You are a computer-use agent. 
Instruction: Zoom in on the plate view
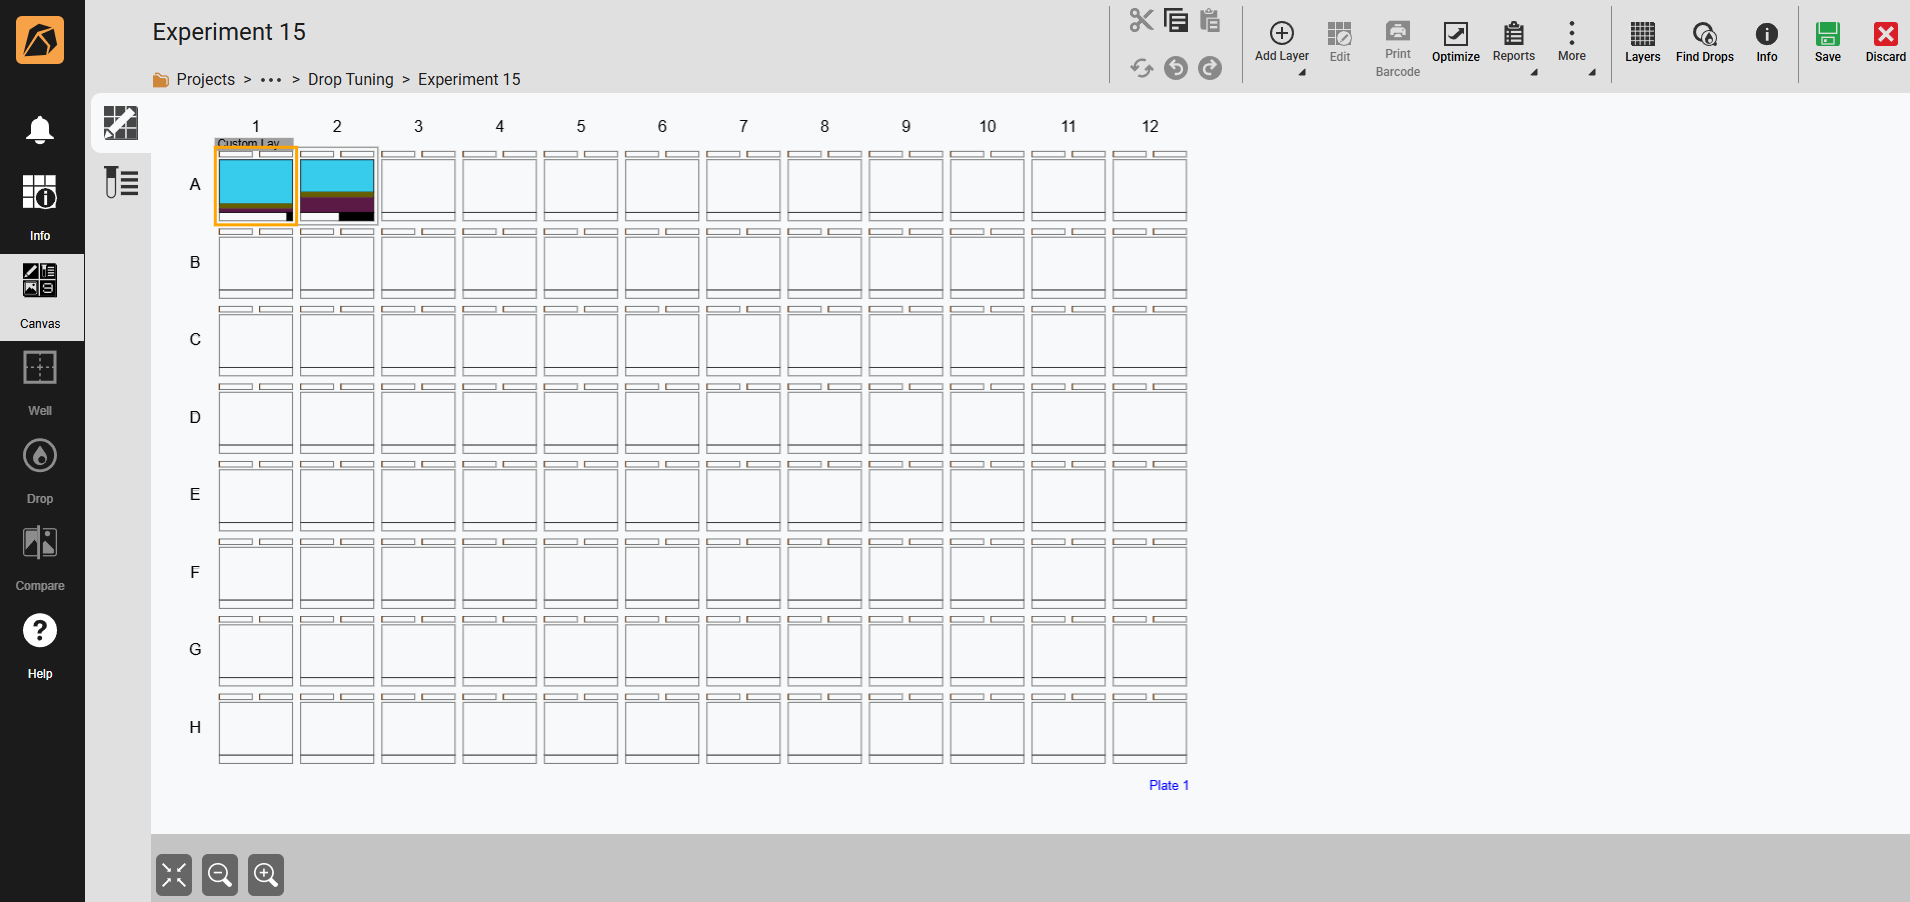[266, 875]
